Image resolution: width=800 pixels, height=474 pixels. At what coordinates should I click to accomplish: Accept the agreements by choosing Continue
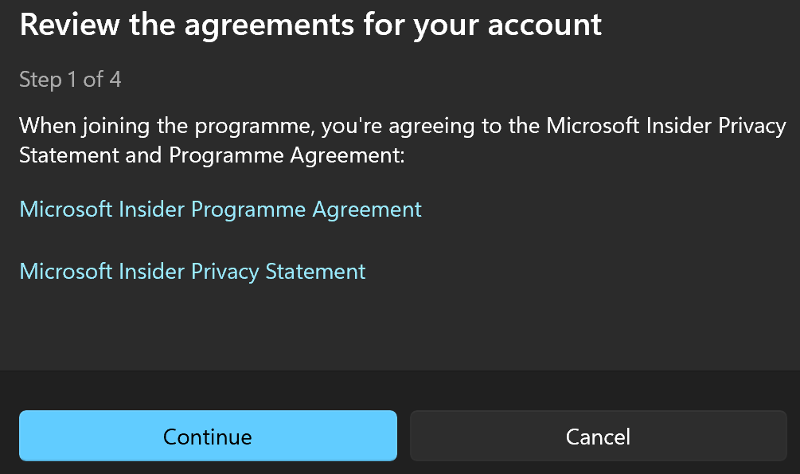click(x=208, y=436)
